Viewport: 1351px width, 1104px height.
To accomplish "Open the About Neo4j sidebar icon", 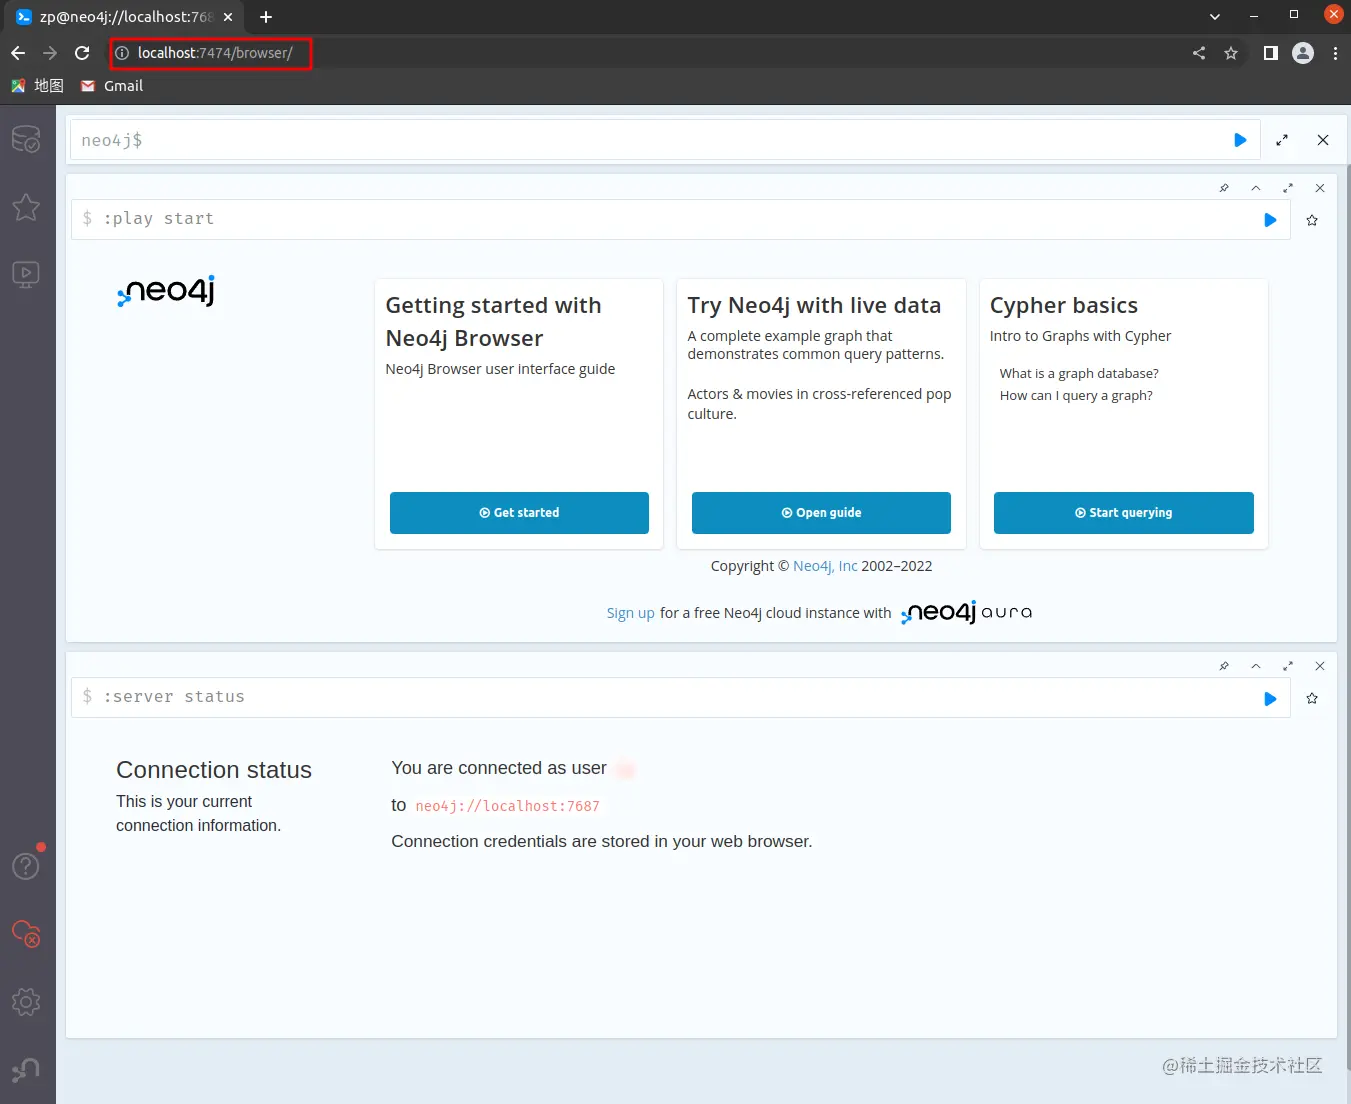I will [x=26, y=1070].
